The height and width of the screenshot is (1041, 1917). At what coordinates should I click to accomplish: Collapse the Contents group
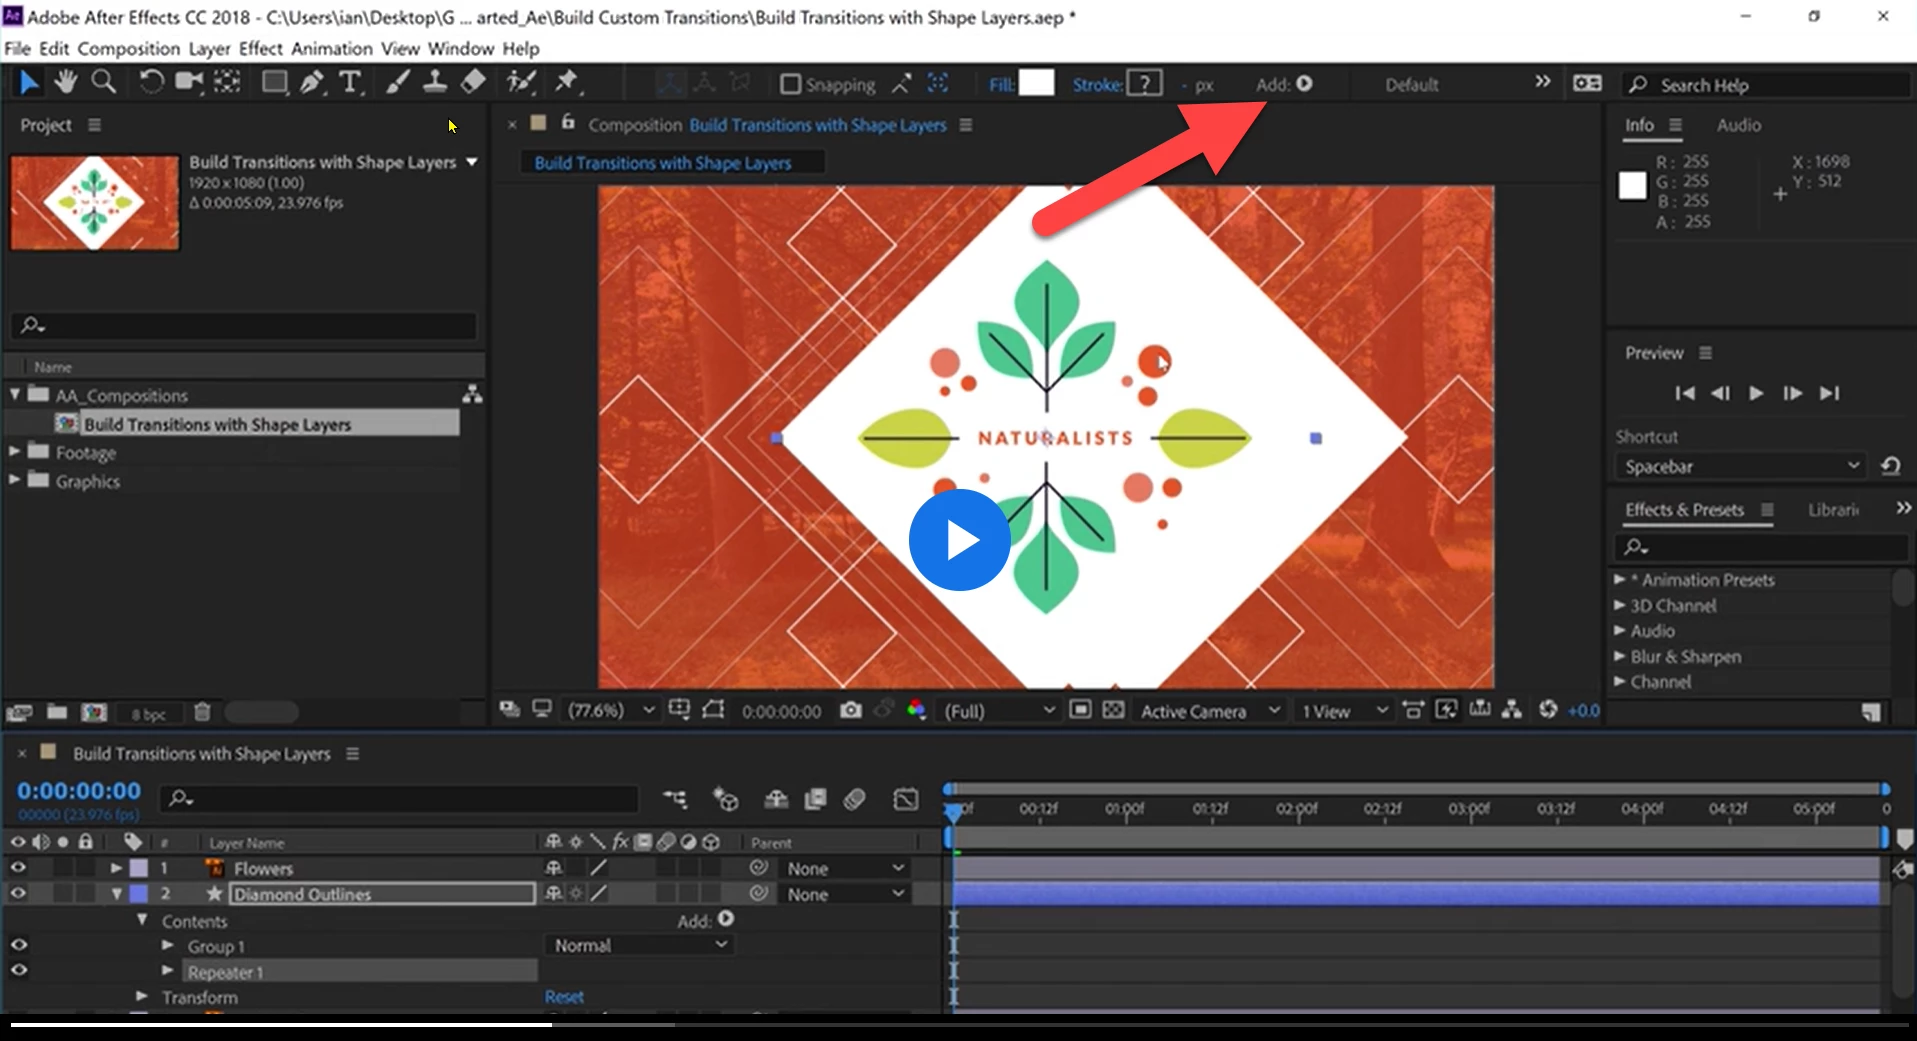pyautogui.click(x=142, y=920)
